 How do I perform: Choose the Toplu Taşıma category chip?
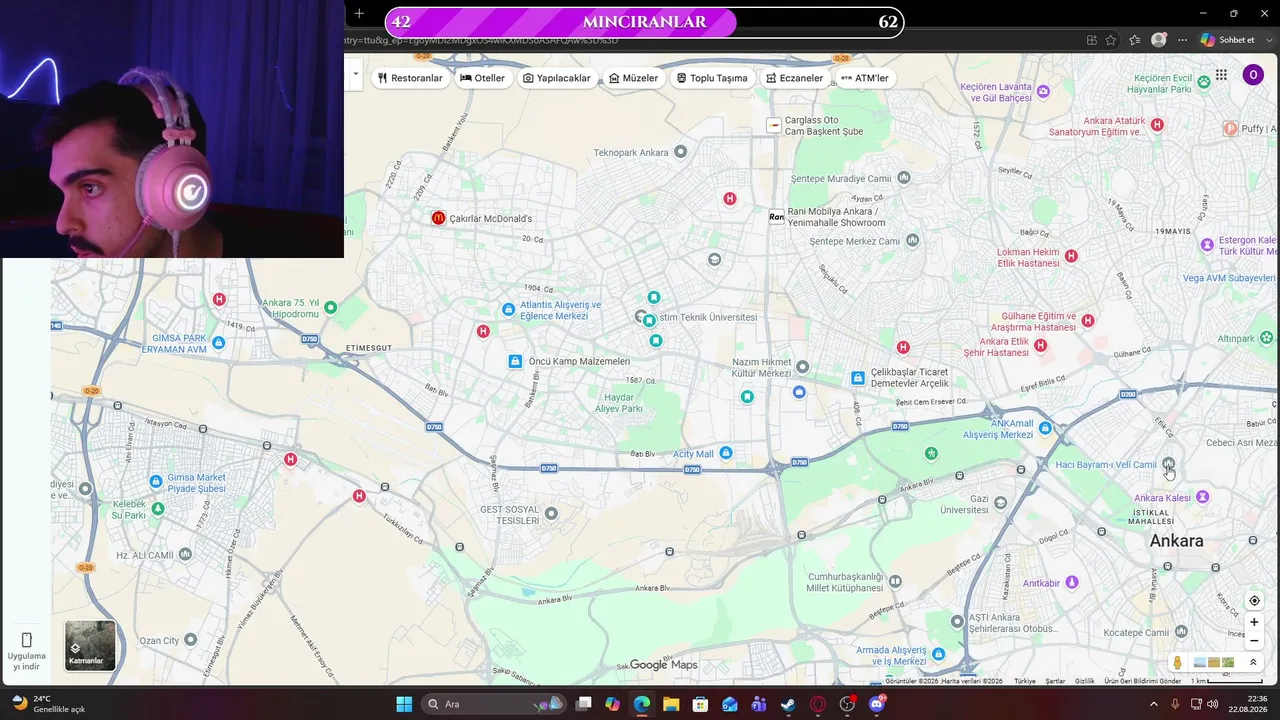pyautogui.click(x=712, y=78)
